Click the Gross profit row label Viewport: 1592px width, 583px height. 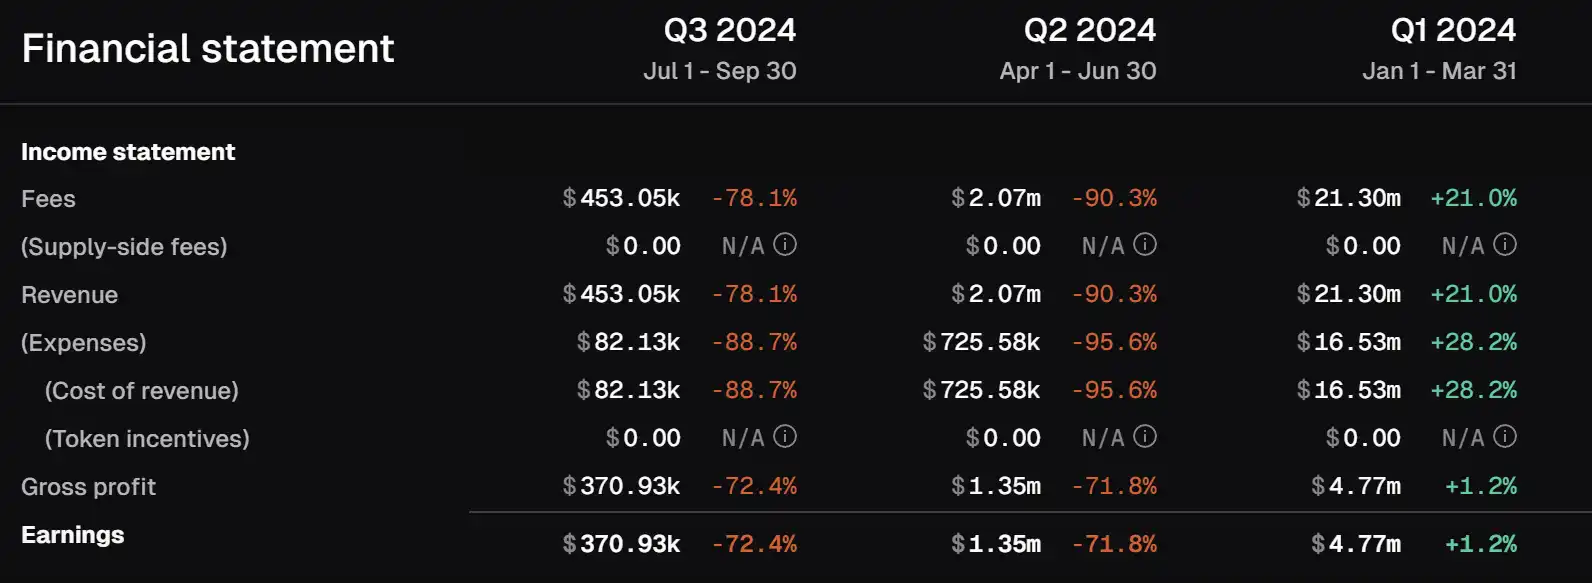tap(88, 487)
